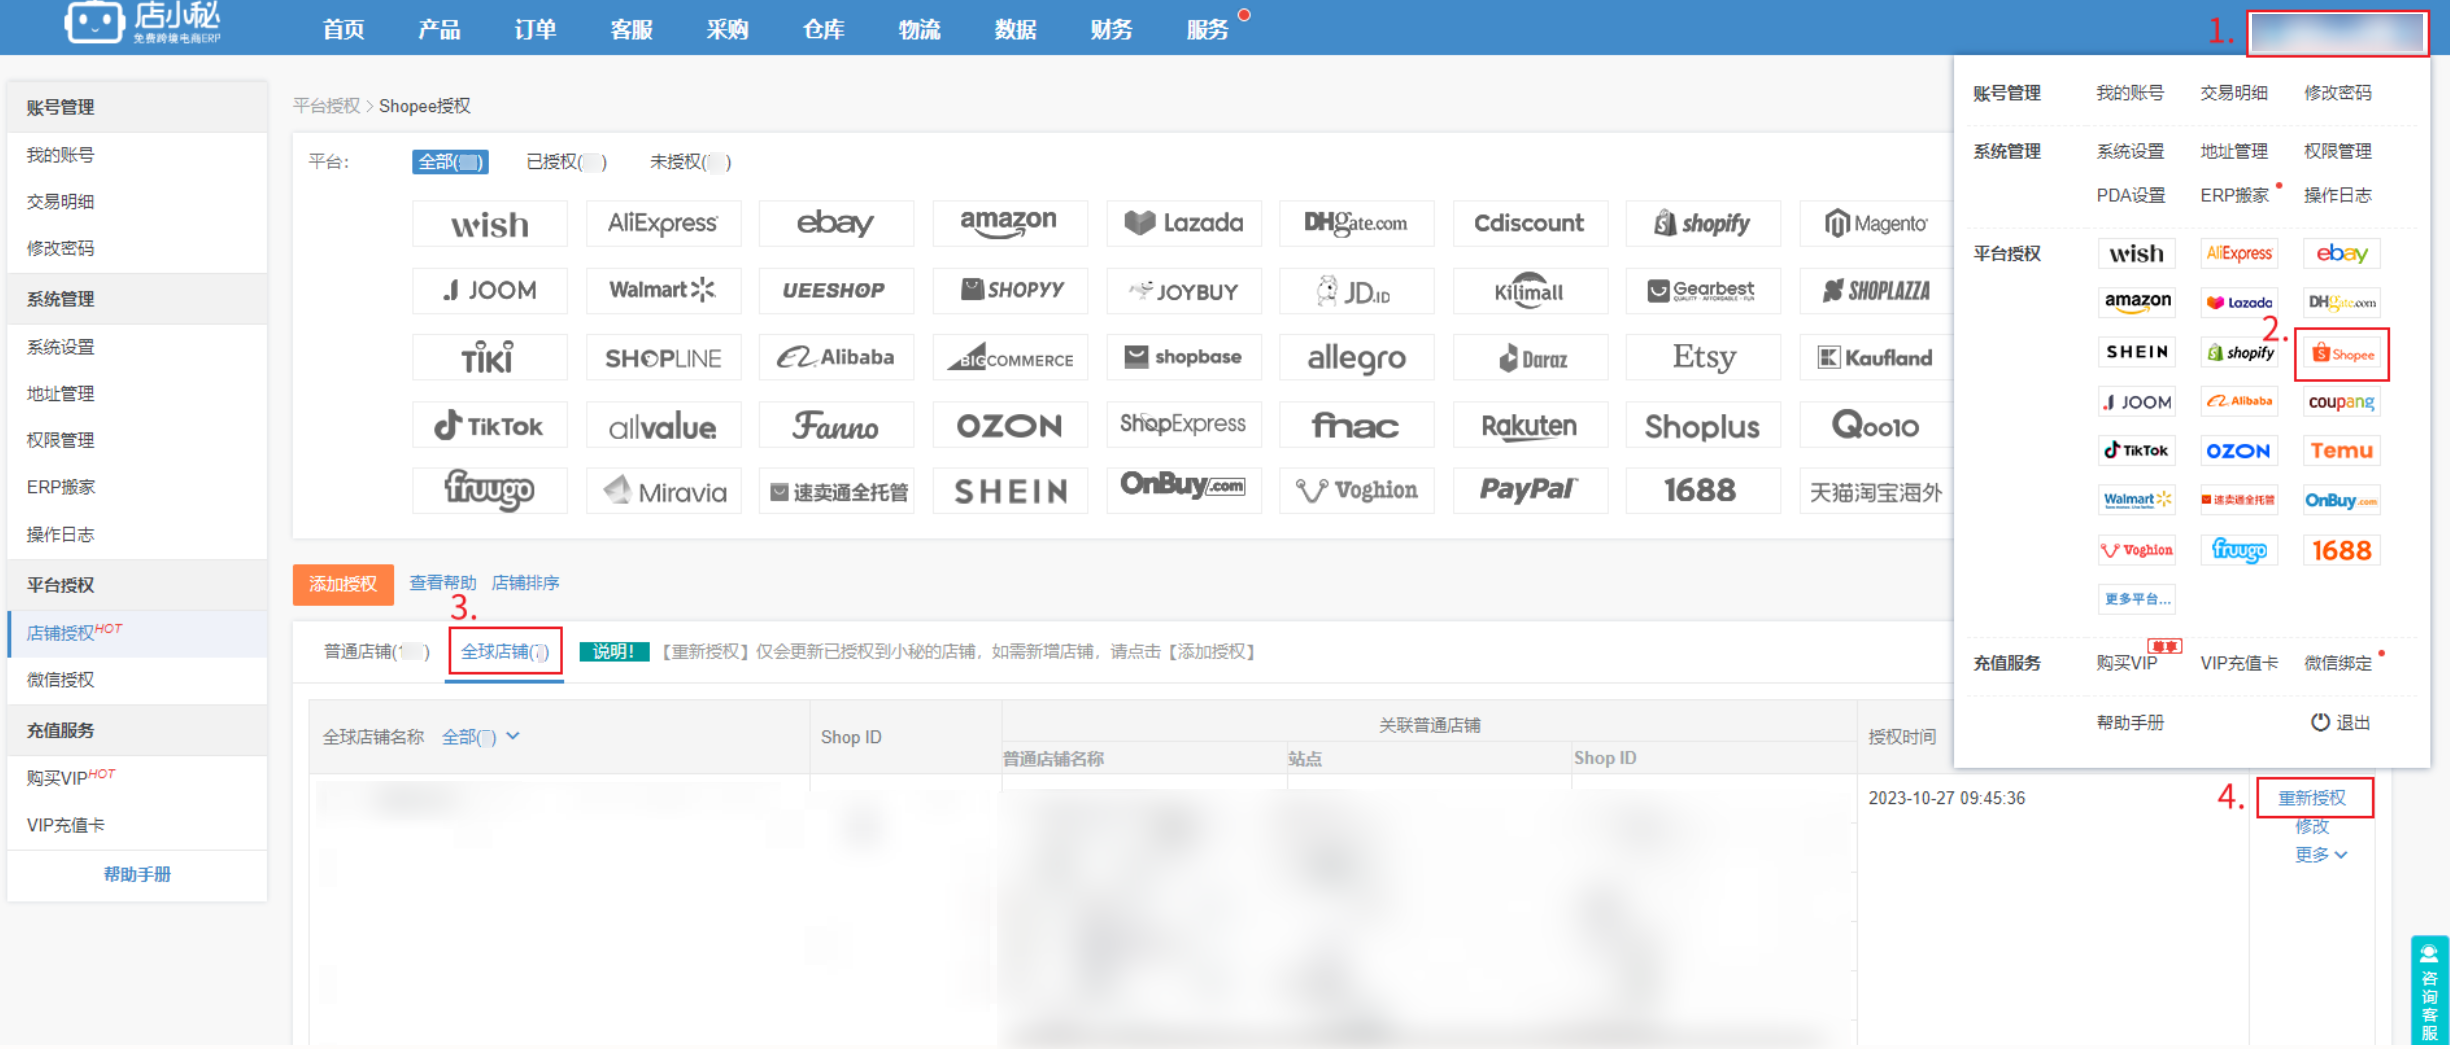Select the 全部 platform filter
Image resolution: width=2450 pixels, height=1049 pixels.
pos(450,162)
